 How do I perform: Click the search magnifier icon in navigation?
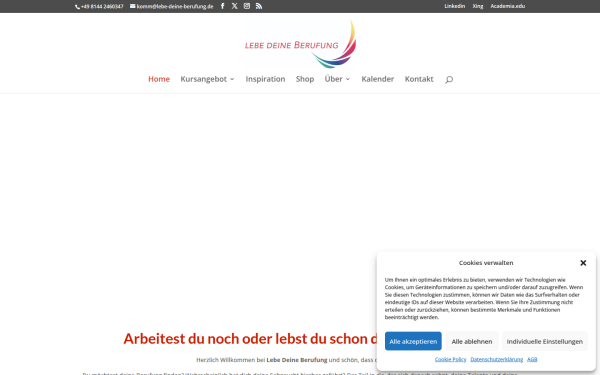(x=449, y=80)
